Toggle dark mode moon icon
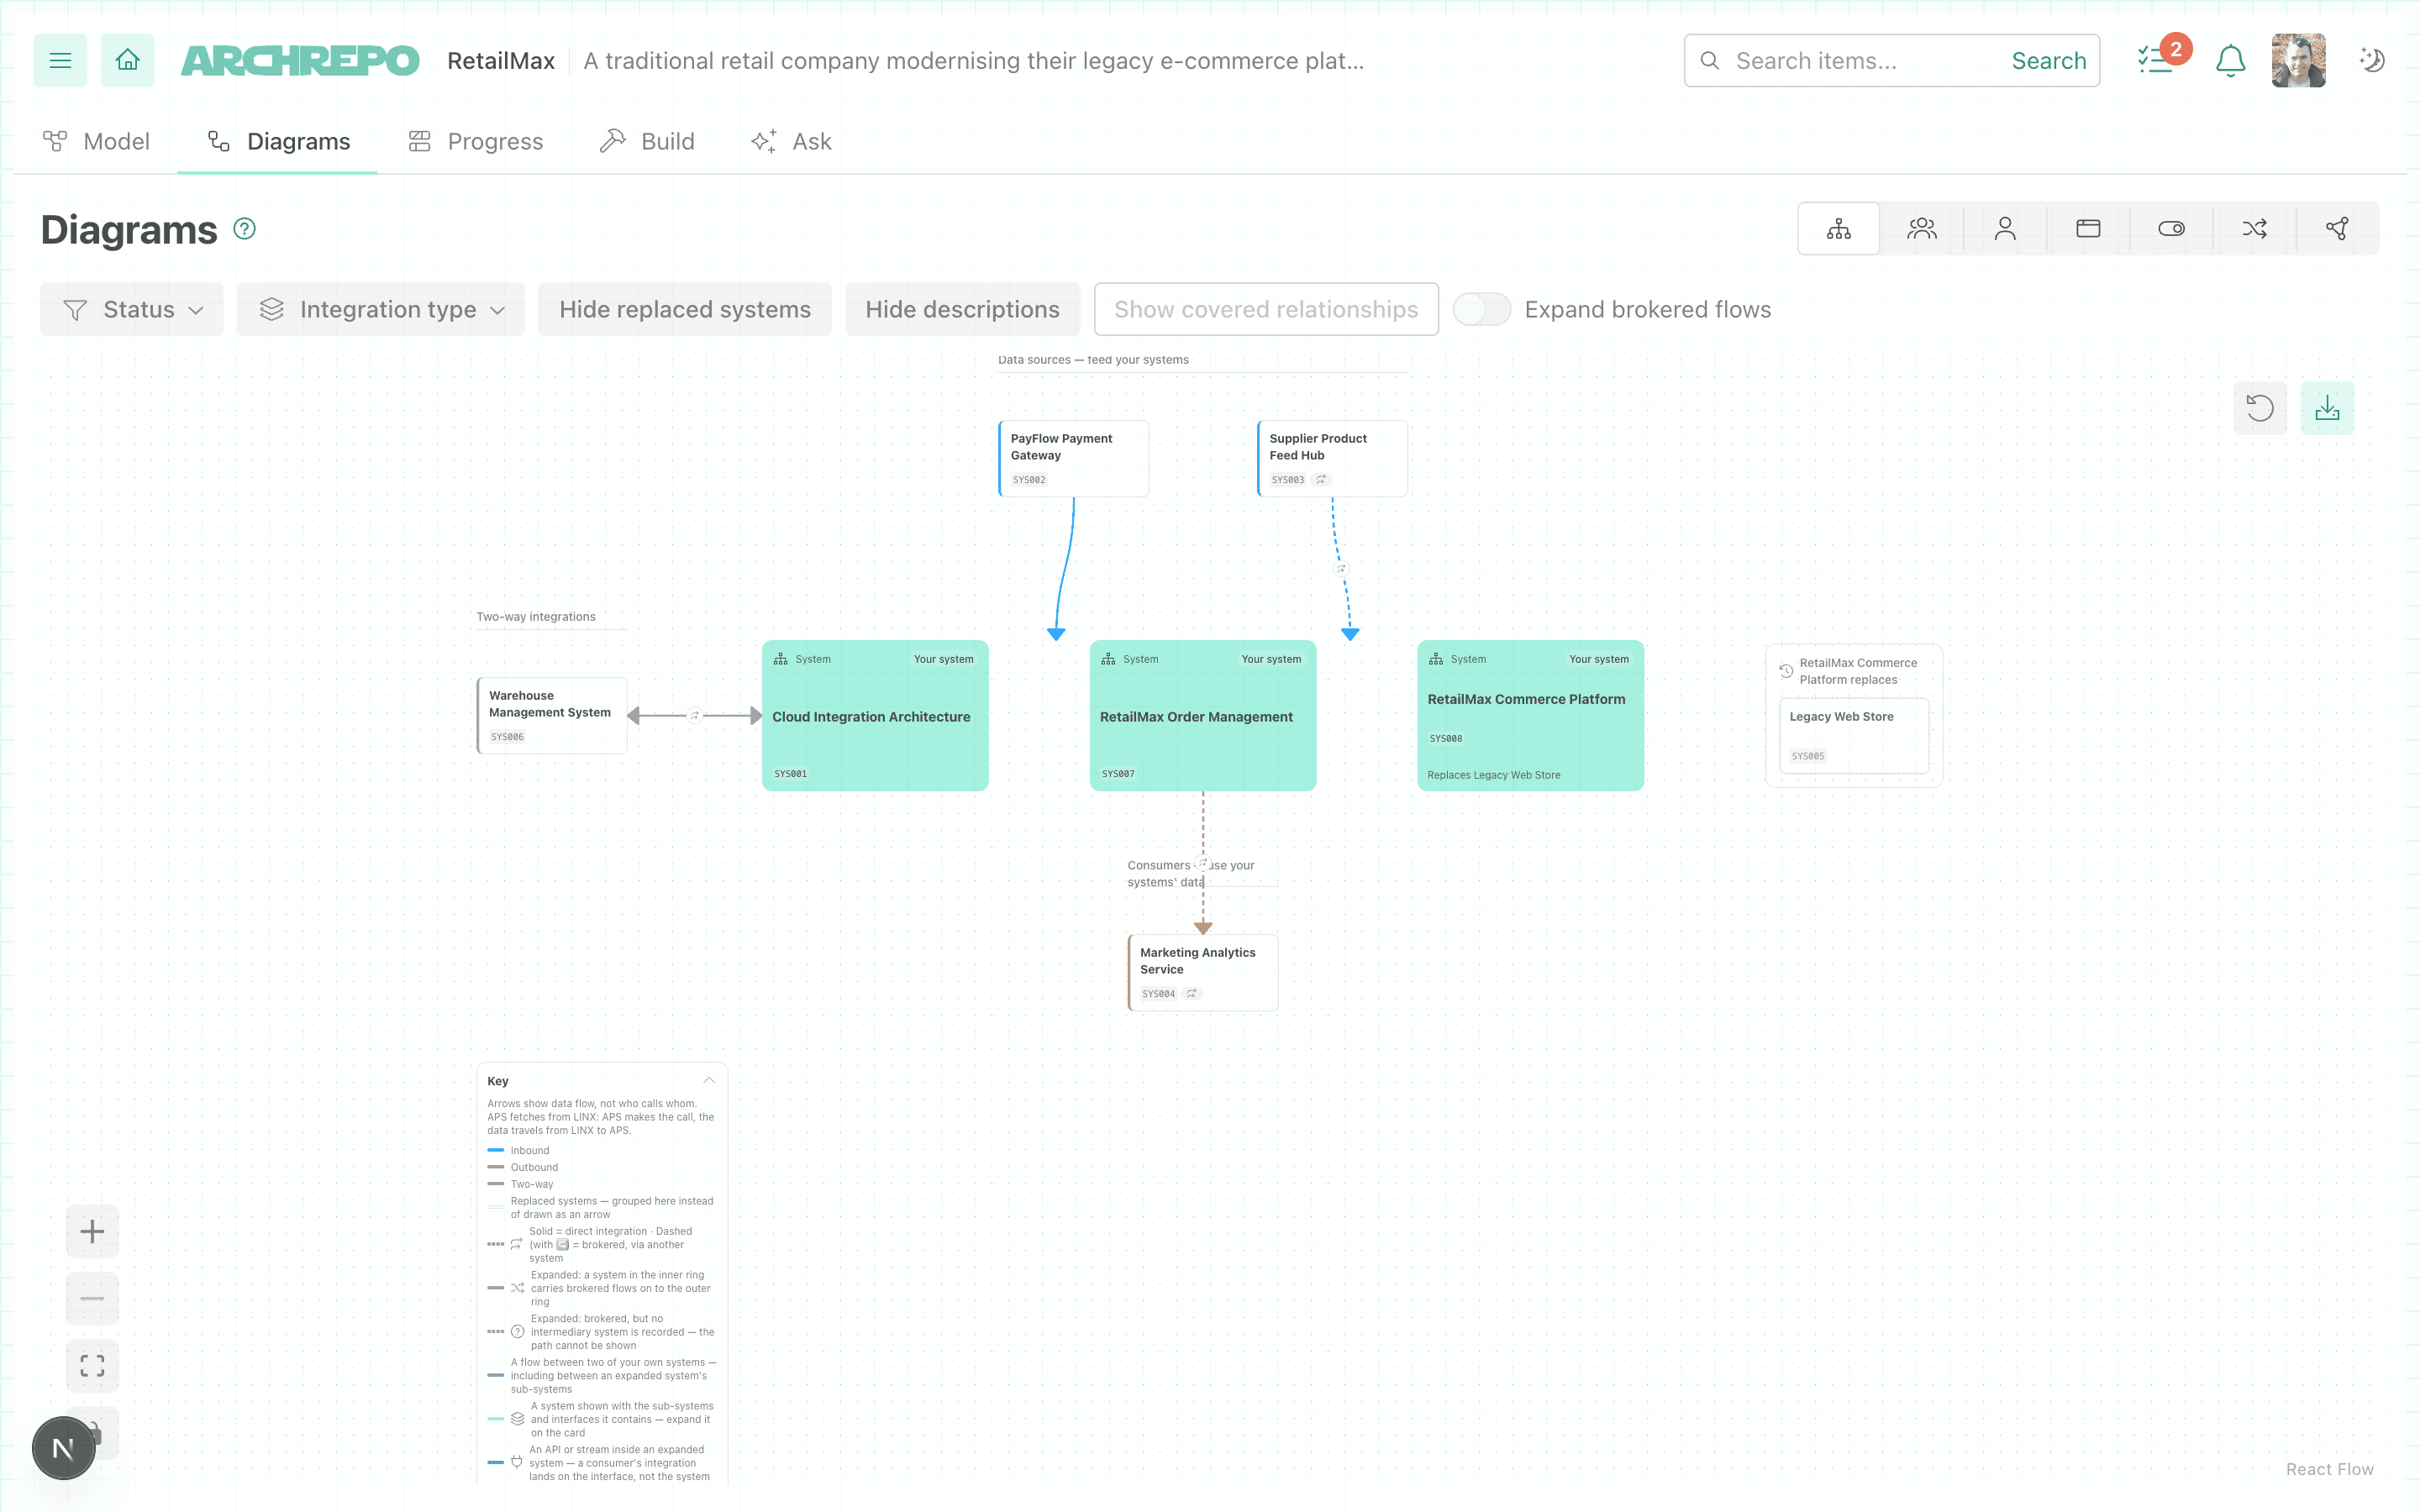This screenshot has width=2420, height=1512. (2372, 60)
